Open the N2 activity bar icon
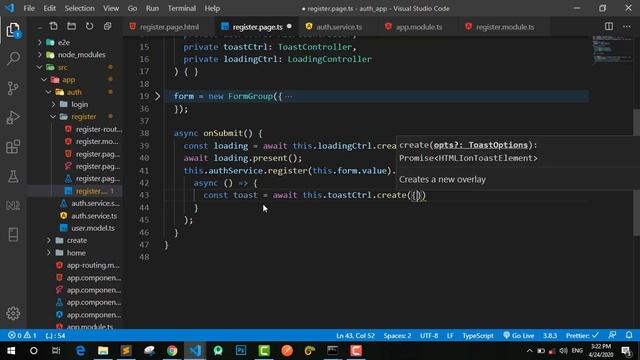 point(13,205)
